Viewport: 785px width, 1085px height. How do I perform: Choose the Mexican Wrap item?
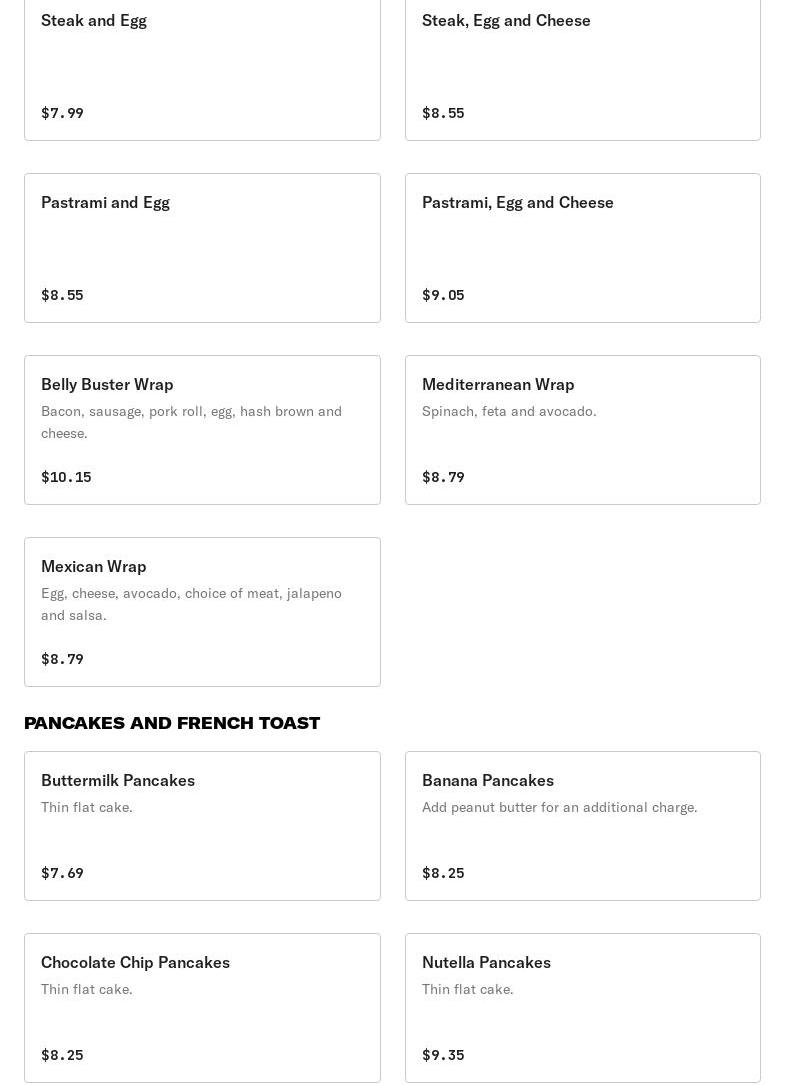202,612
